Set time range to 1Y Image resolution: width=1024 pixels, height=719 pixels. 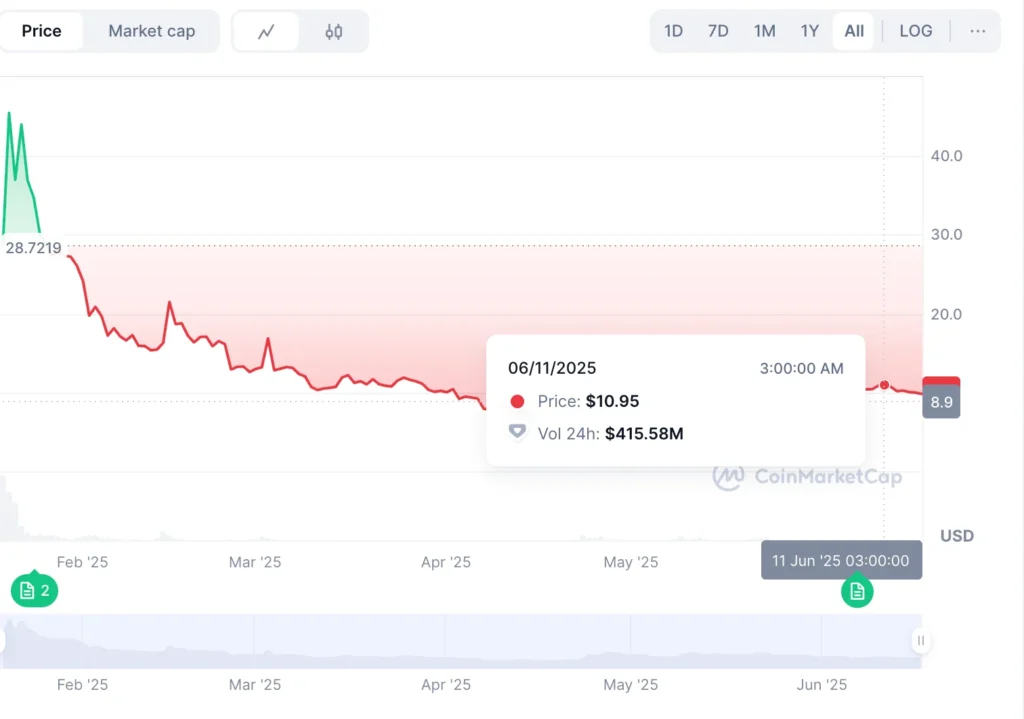[809, 31]
